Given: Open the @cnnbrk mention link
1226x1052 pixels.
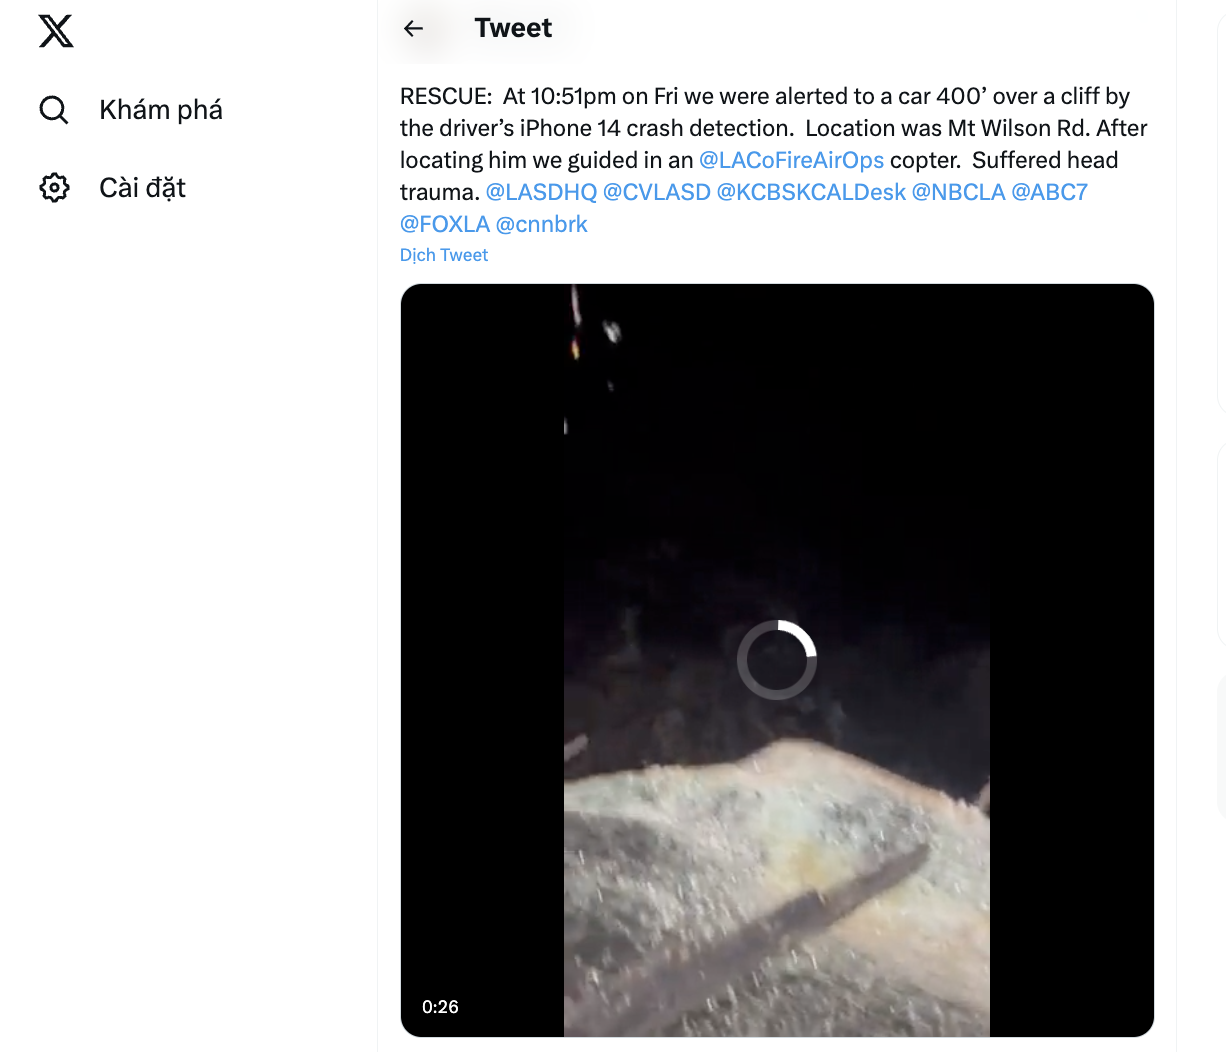Looking at the screenshot, I should point(542,224).
